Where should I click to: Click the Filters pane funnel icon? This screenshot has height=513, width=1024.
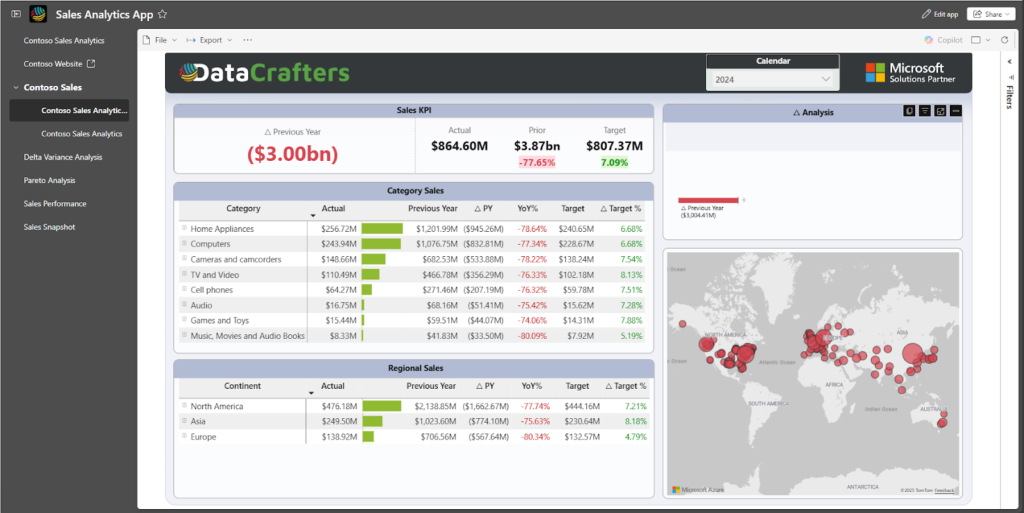click(x=1010, y=77)
